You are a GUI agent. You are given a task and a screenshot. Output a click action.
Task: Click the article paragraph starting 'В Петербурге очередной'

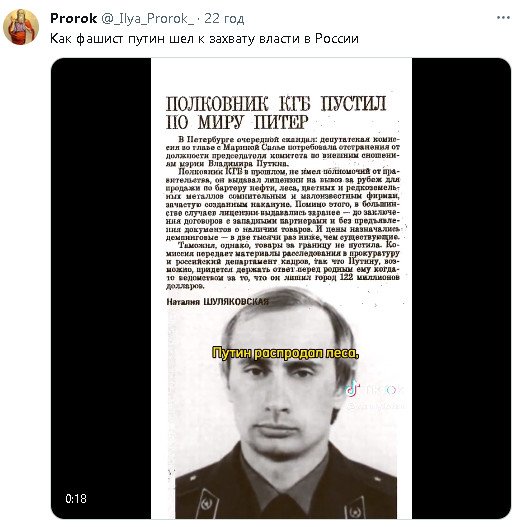(283, 151)
